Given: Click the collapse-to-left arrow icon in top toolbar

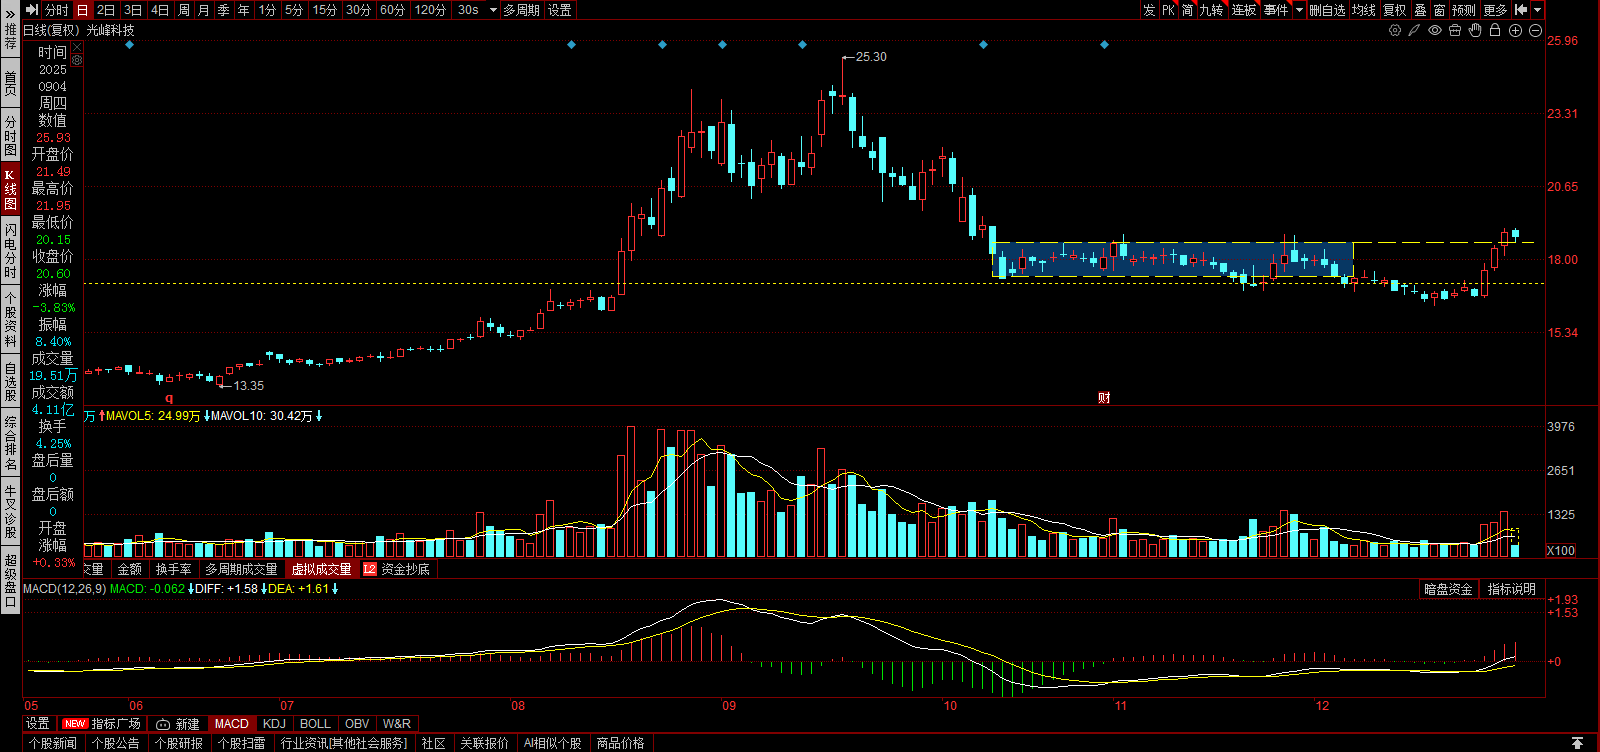Looking at the screenshot, I should pyautogui.click(x=1521, y=10).
